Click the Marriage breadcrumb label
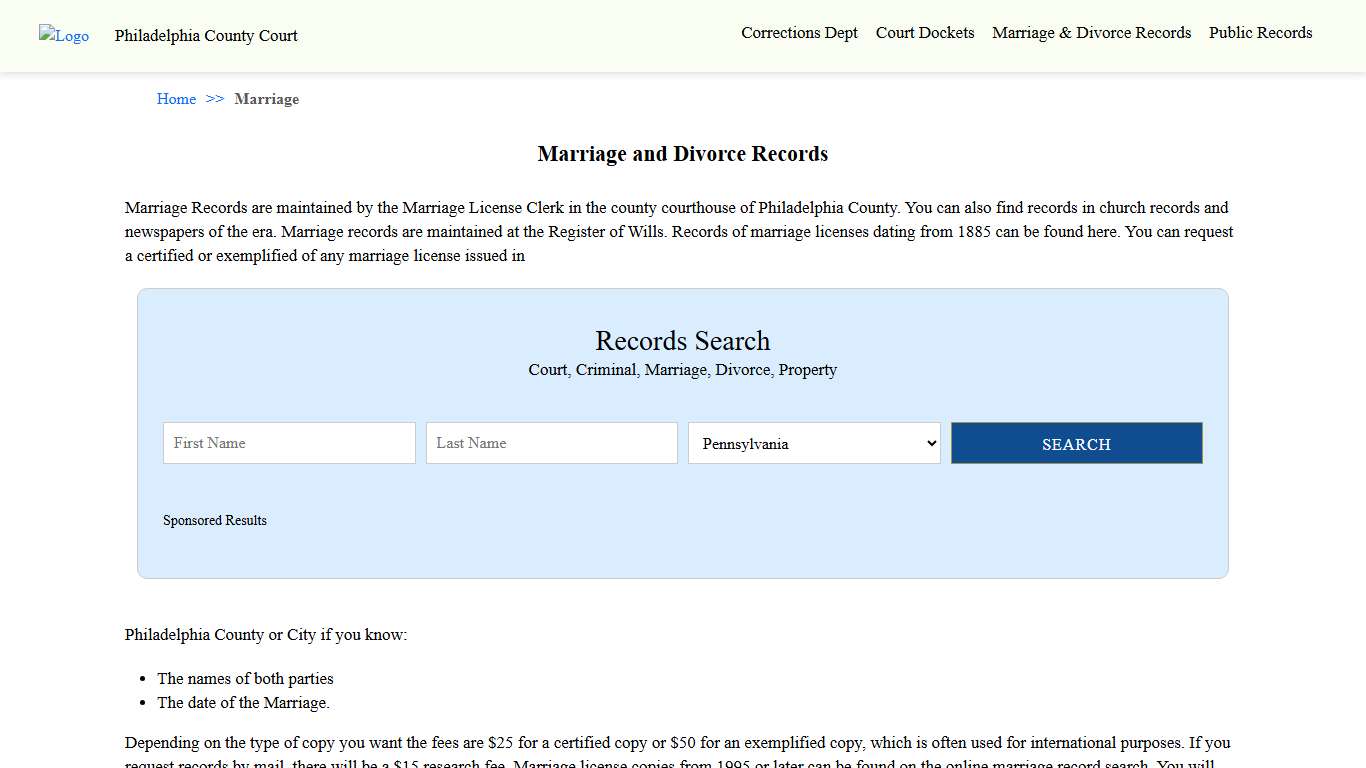The image size is (1366, 768). (x=266, y=98)
